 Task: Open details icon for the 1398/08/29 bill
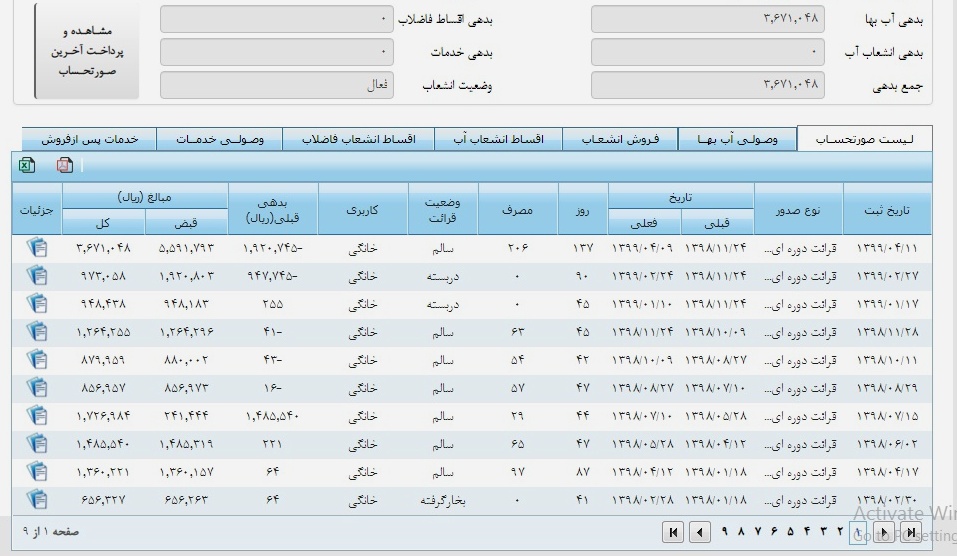[x=37, y=387]
